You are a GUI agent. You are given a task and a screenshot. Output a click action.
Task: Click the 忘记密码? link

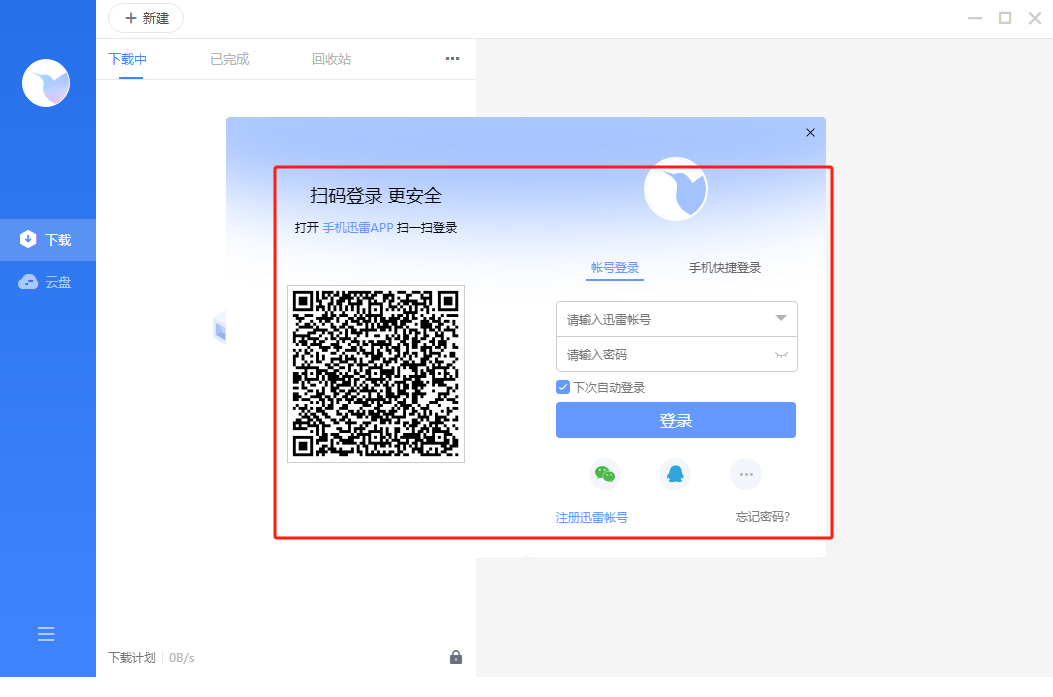coord(763,516)
